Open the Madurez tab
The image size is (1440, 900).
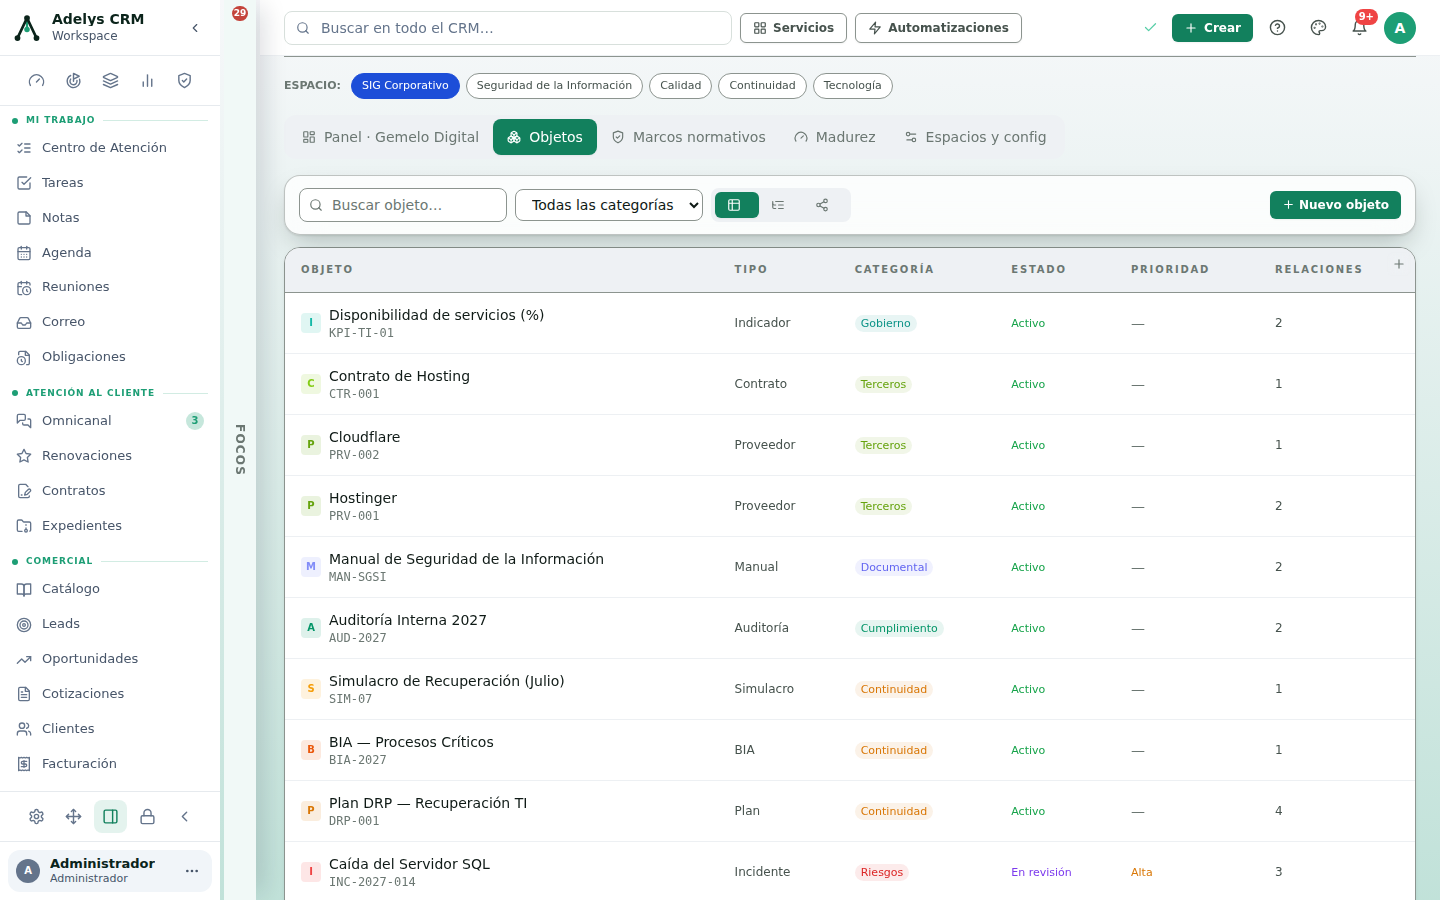834,137
